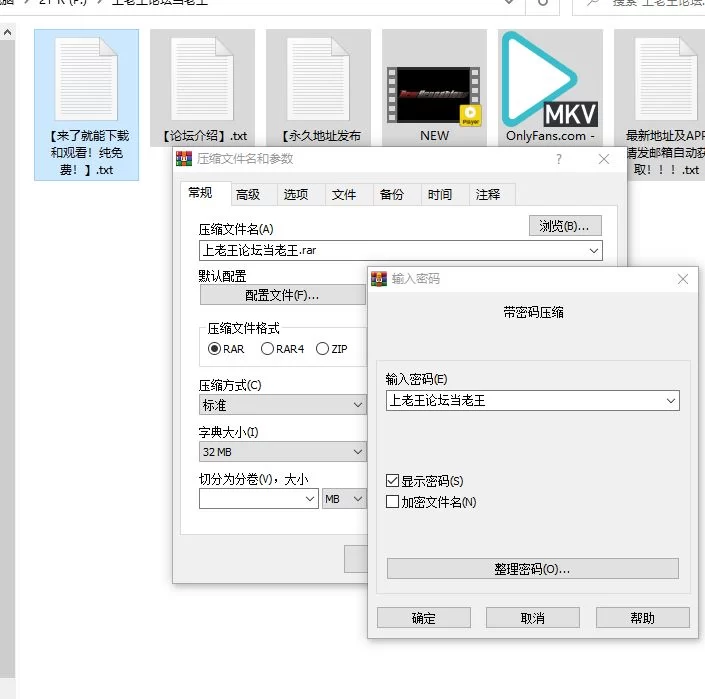Select the NEW video file thumbnail
The height and width of the screenshot is (699, 705).
point(434,95)
